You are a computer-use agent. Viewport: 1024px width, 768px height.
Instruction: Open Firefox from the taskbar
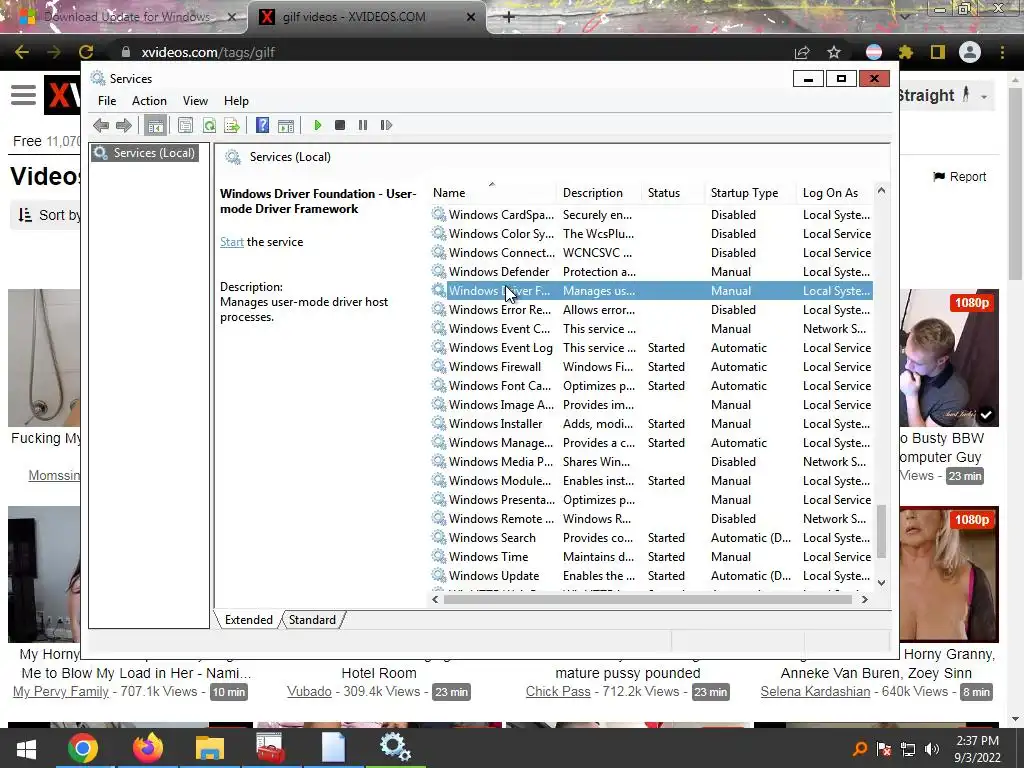[x=148, y=748]
